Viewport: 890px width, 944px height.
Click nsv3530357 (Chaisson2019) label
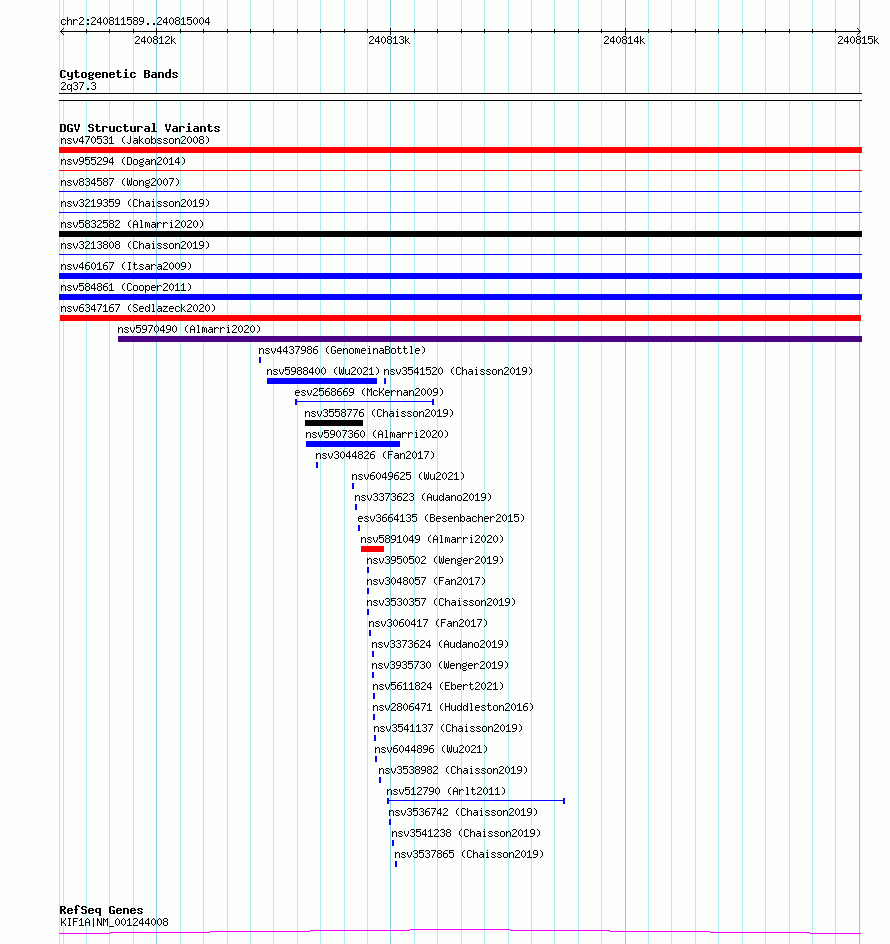[441, 602]
